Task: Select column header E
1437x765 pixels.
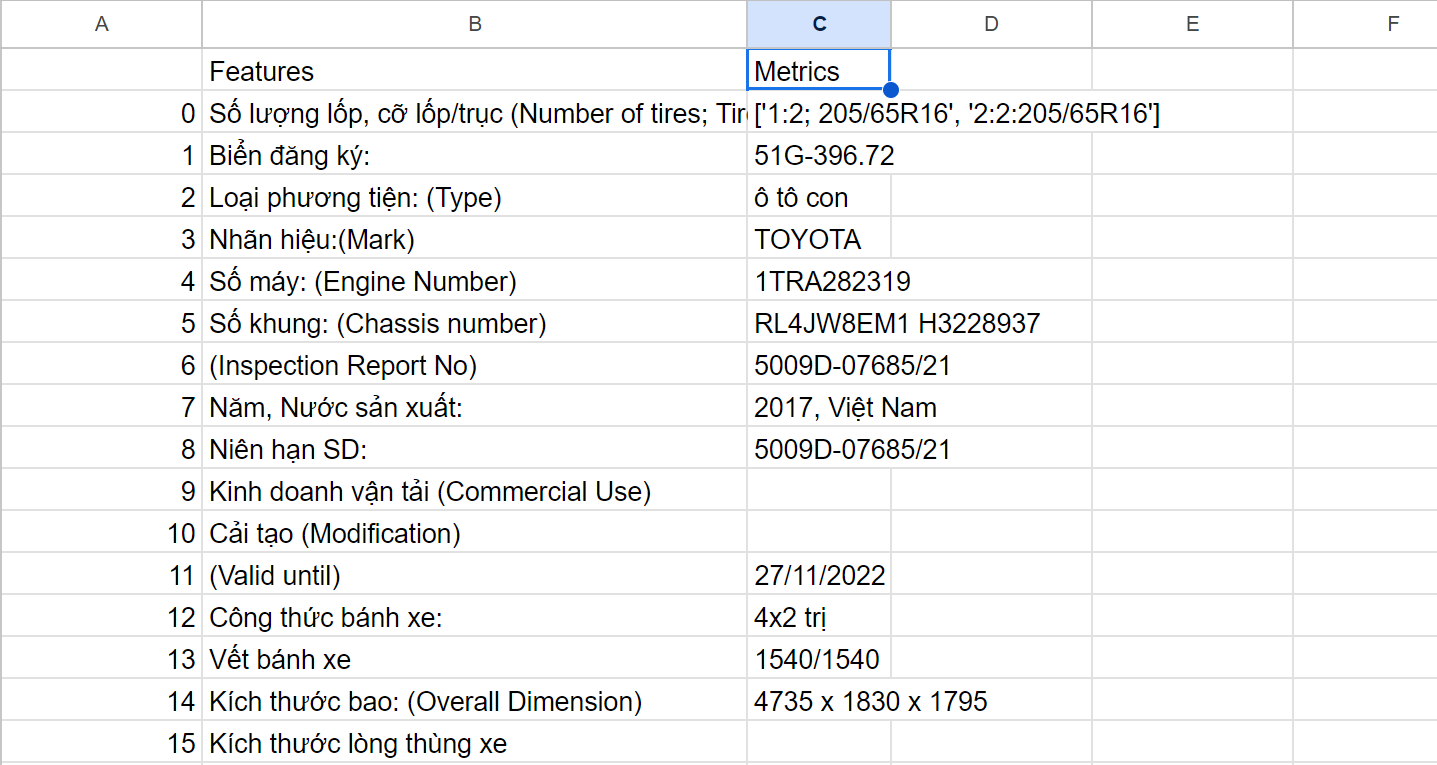Action: click(x=1191, y=24)
